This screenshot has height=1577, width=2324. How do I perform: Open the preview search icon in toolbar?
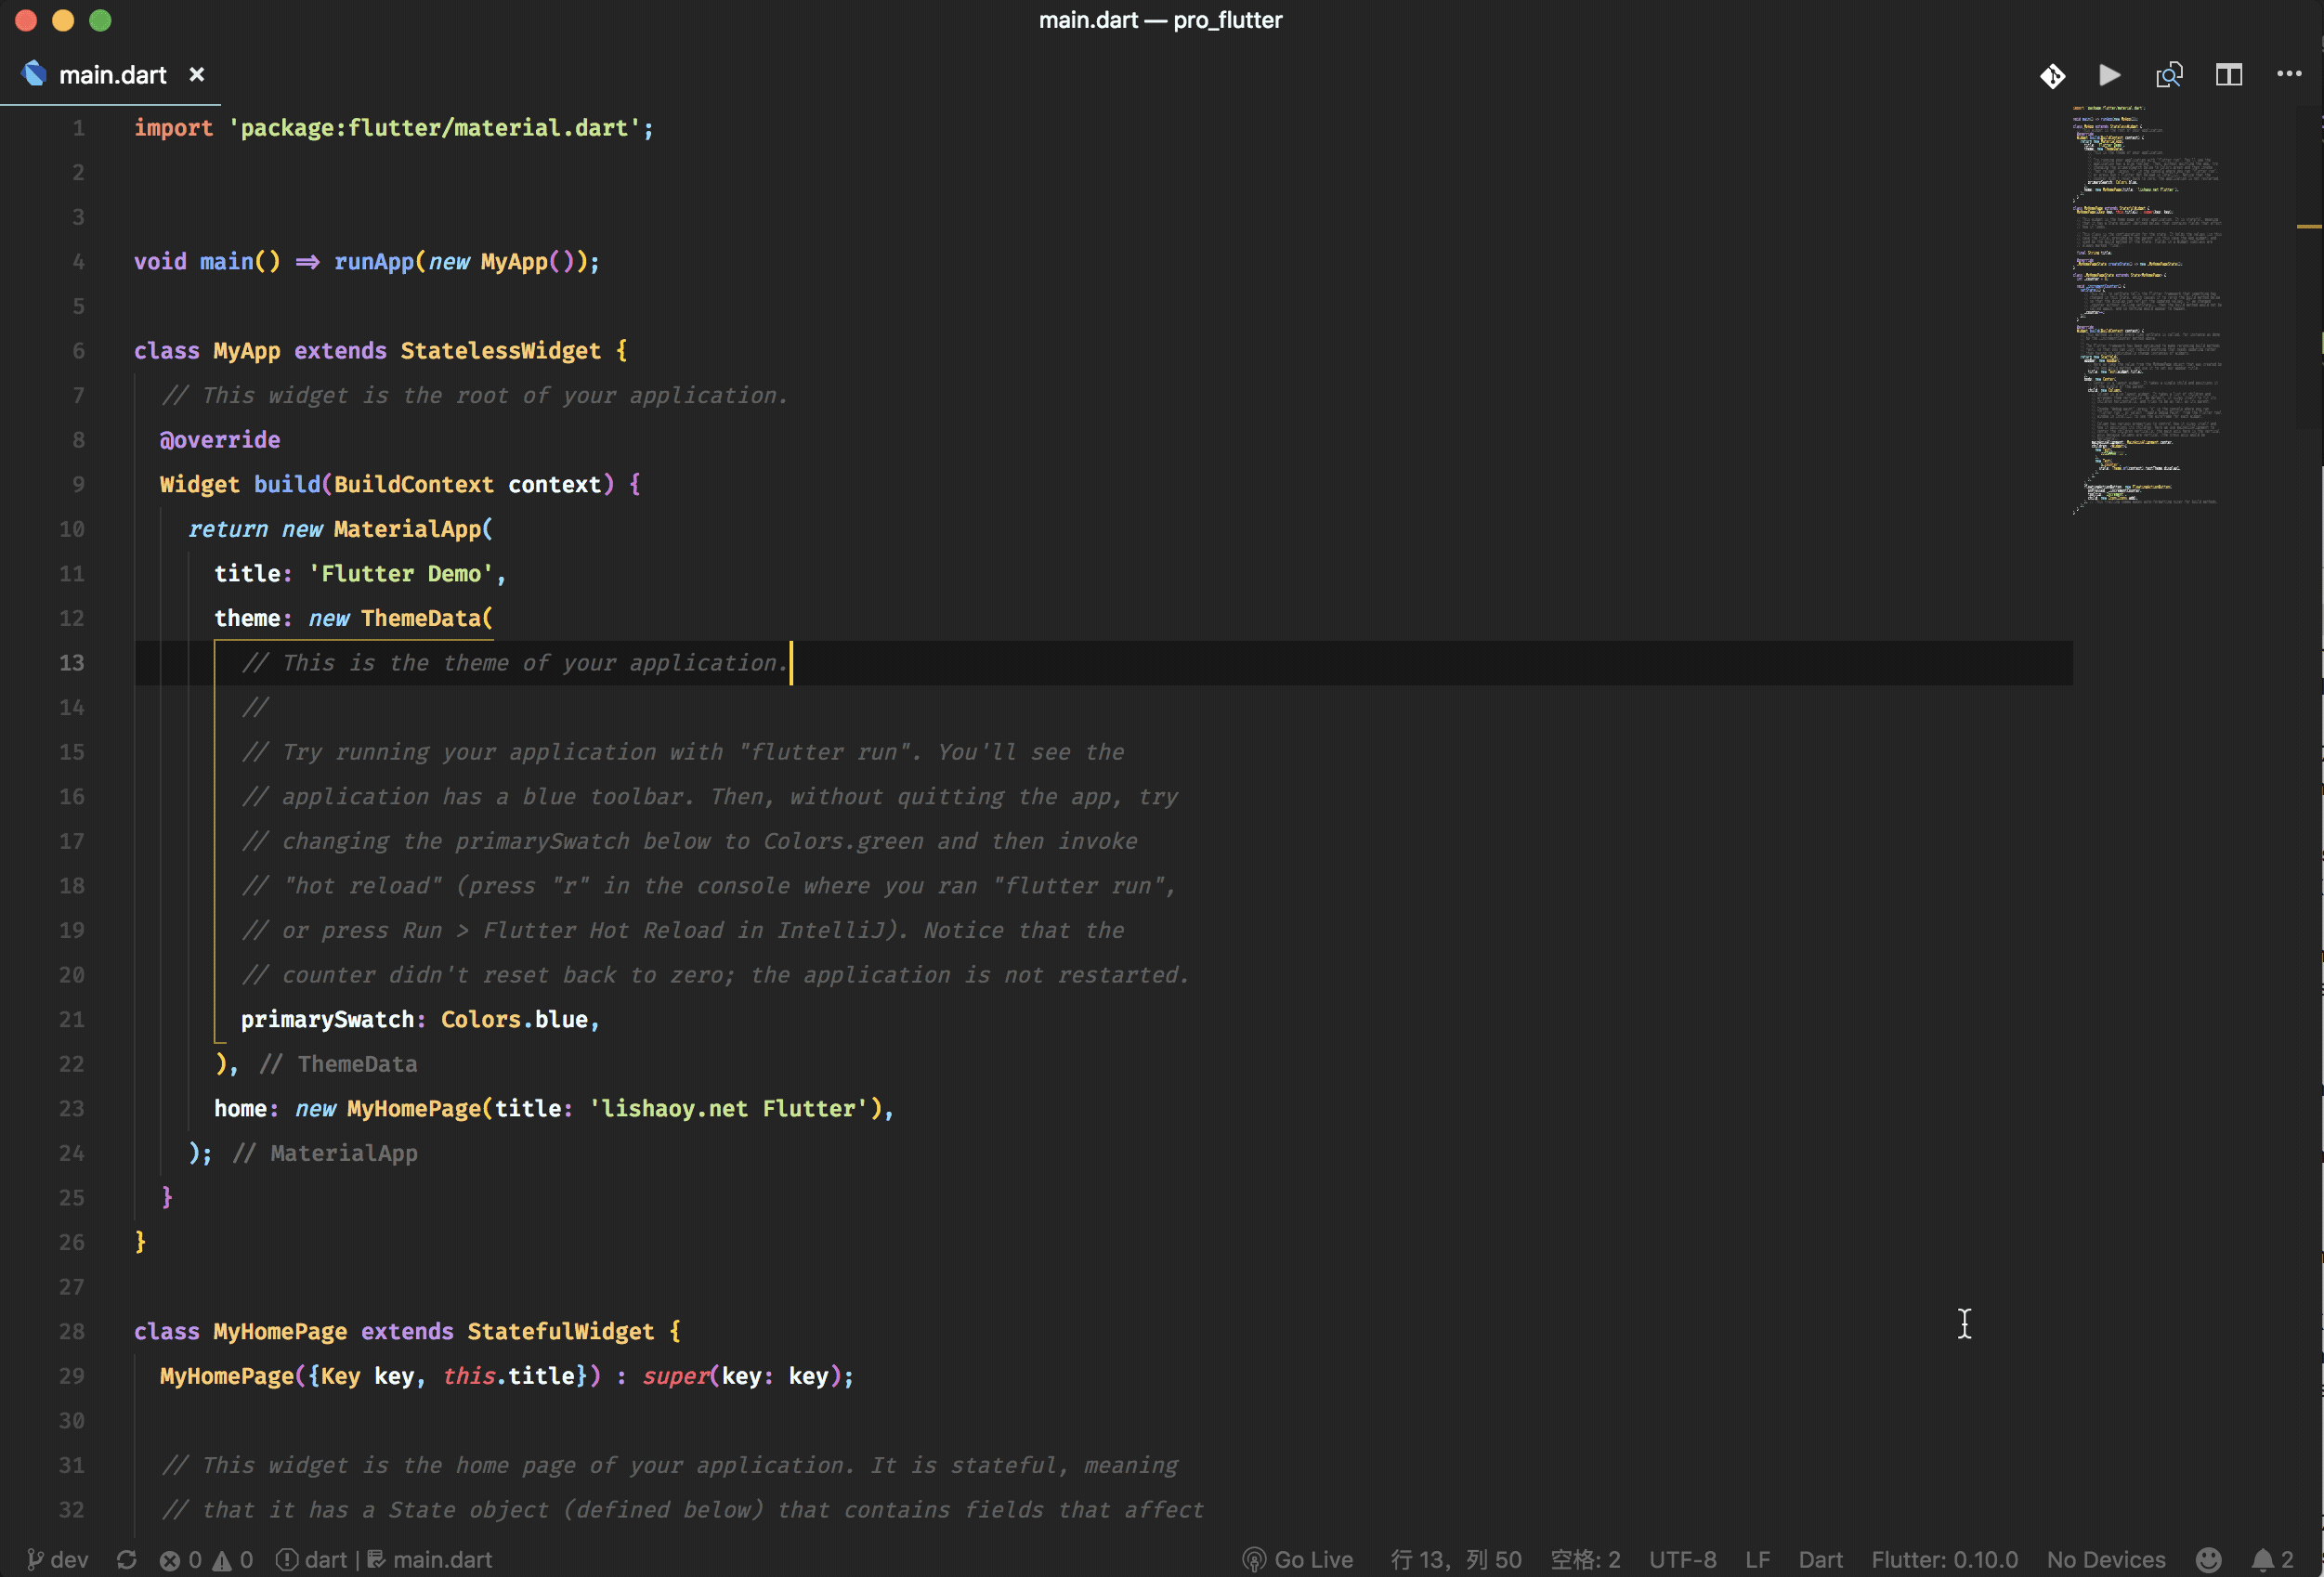[2169, 76]
